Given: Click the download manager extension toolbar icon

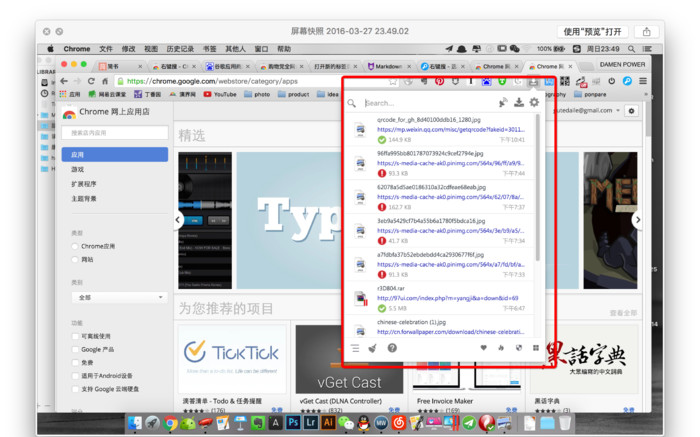Looking at the screenshot, I should pyautogui.click(x=533, y=81).
